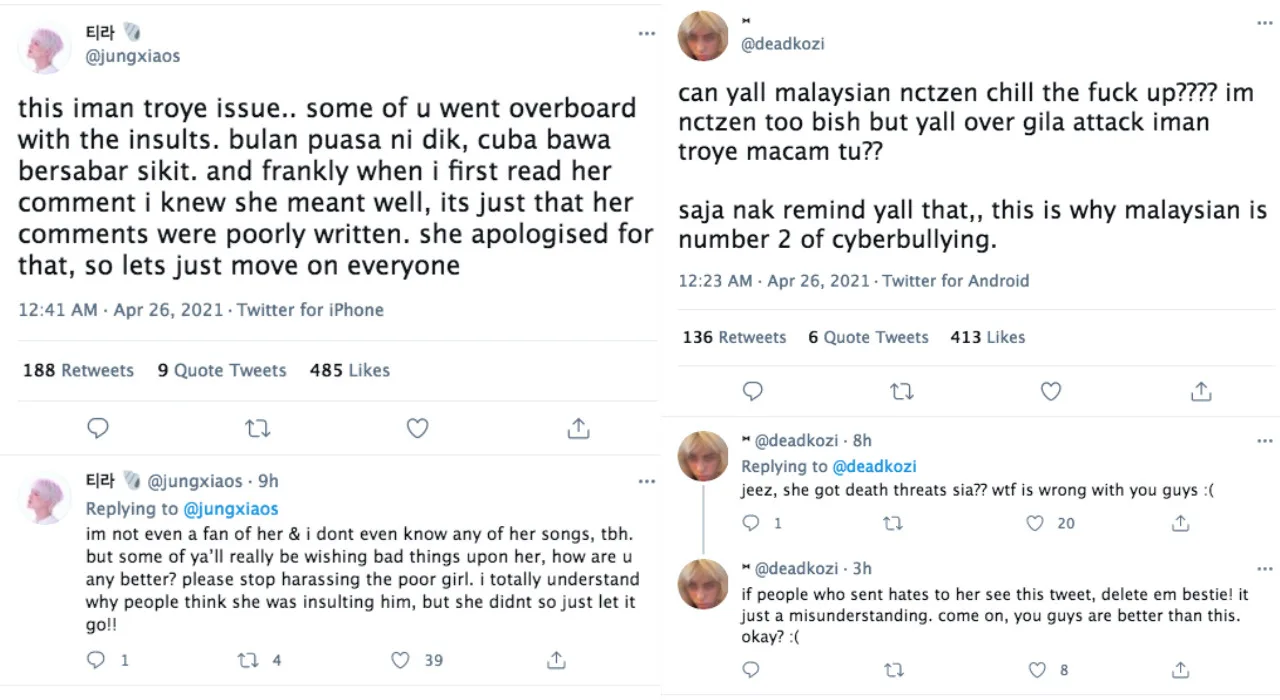
Task: View the 188 Retweets list
Action: 78,370
